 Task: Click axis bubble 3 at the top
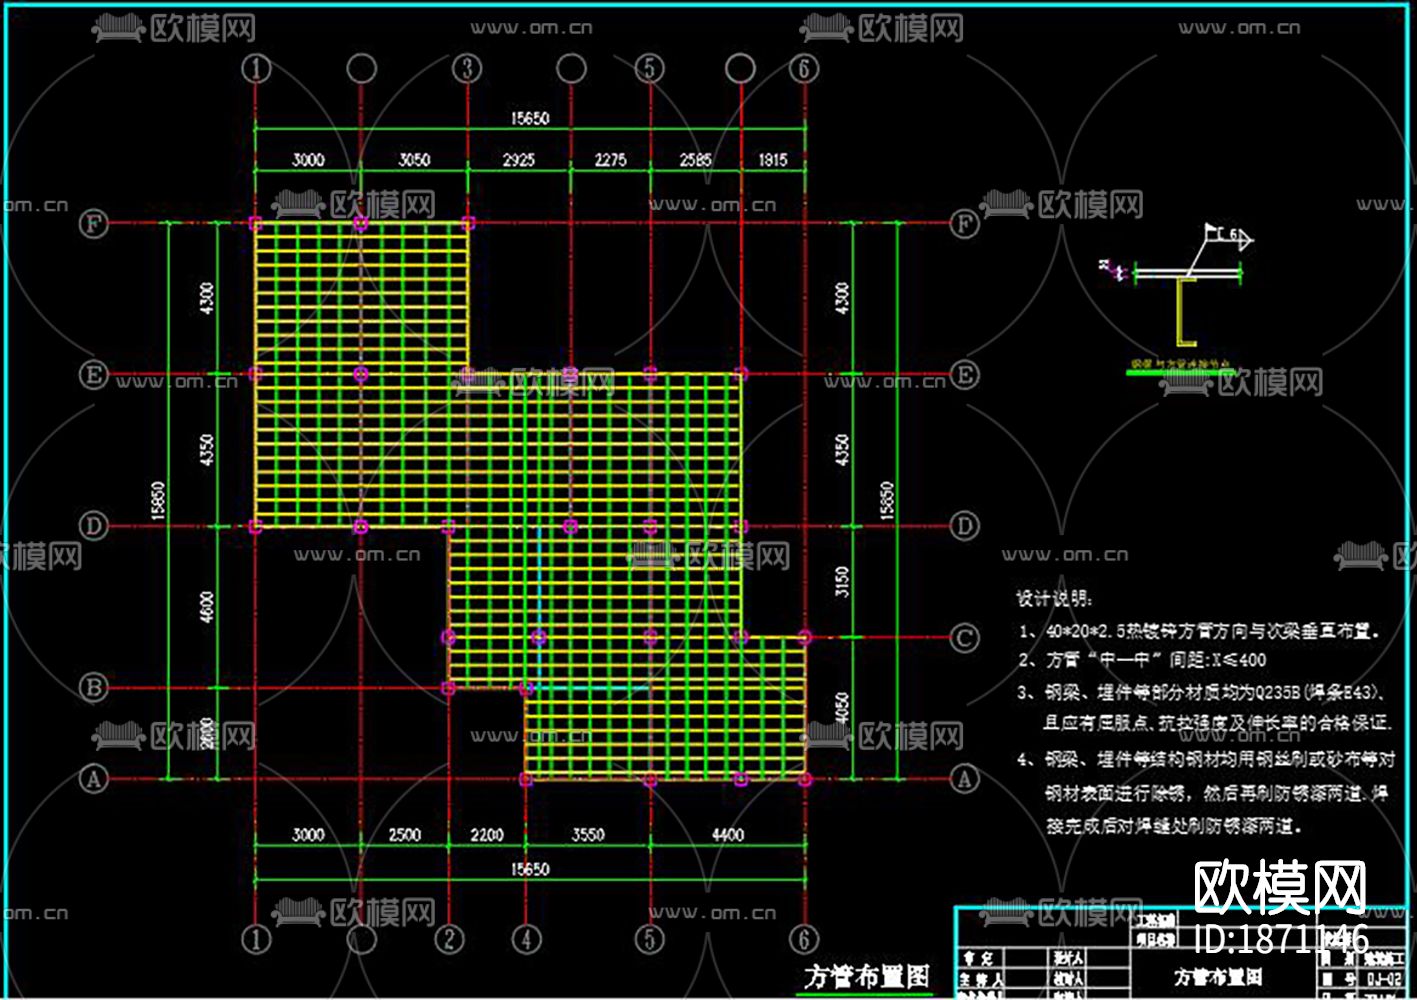click(467, 68)
